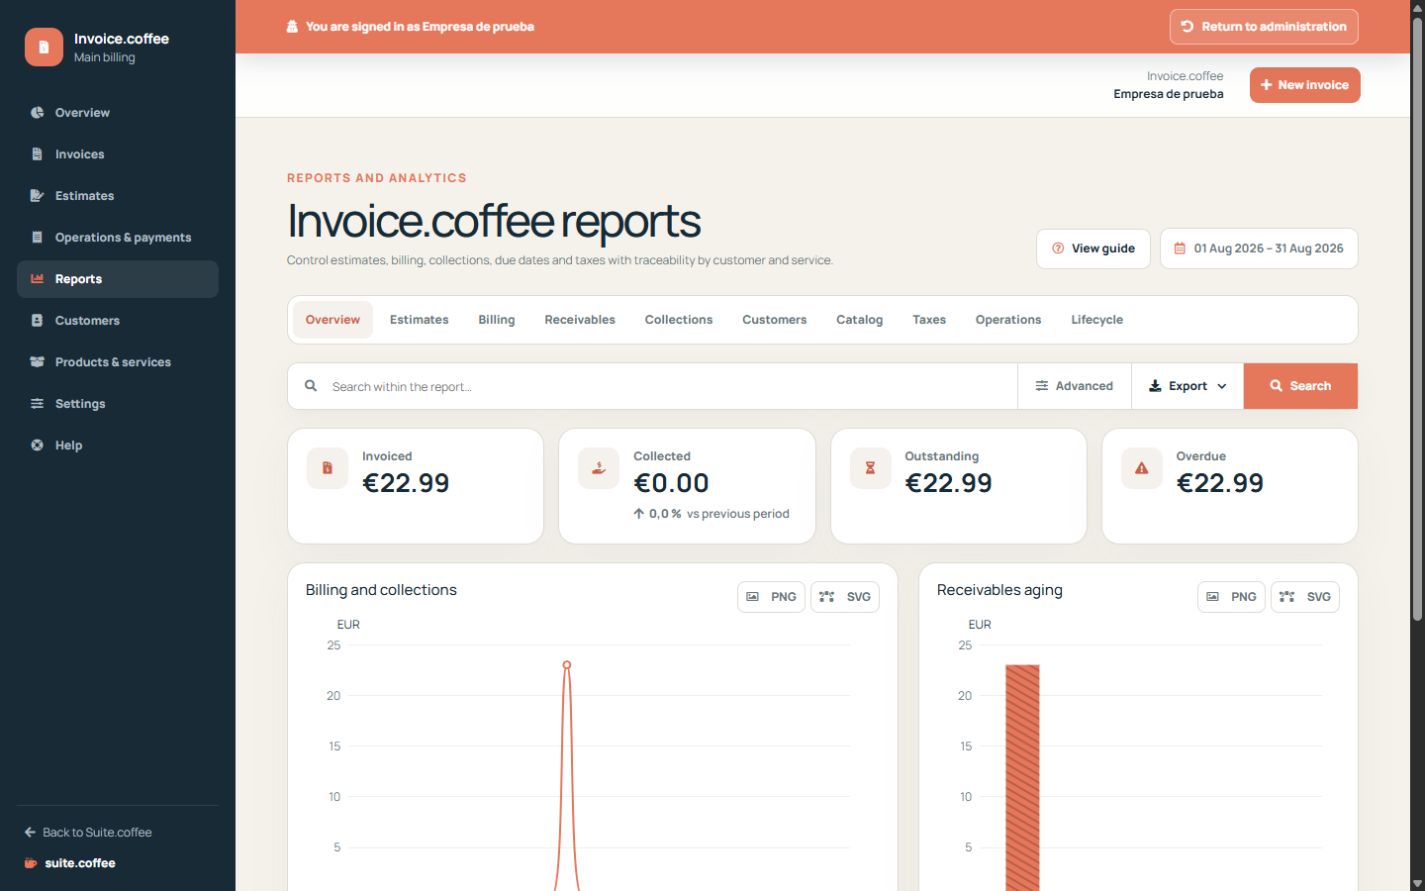
Task: Open the Receivables report tab
Action: coord(580,320)
